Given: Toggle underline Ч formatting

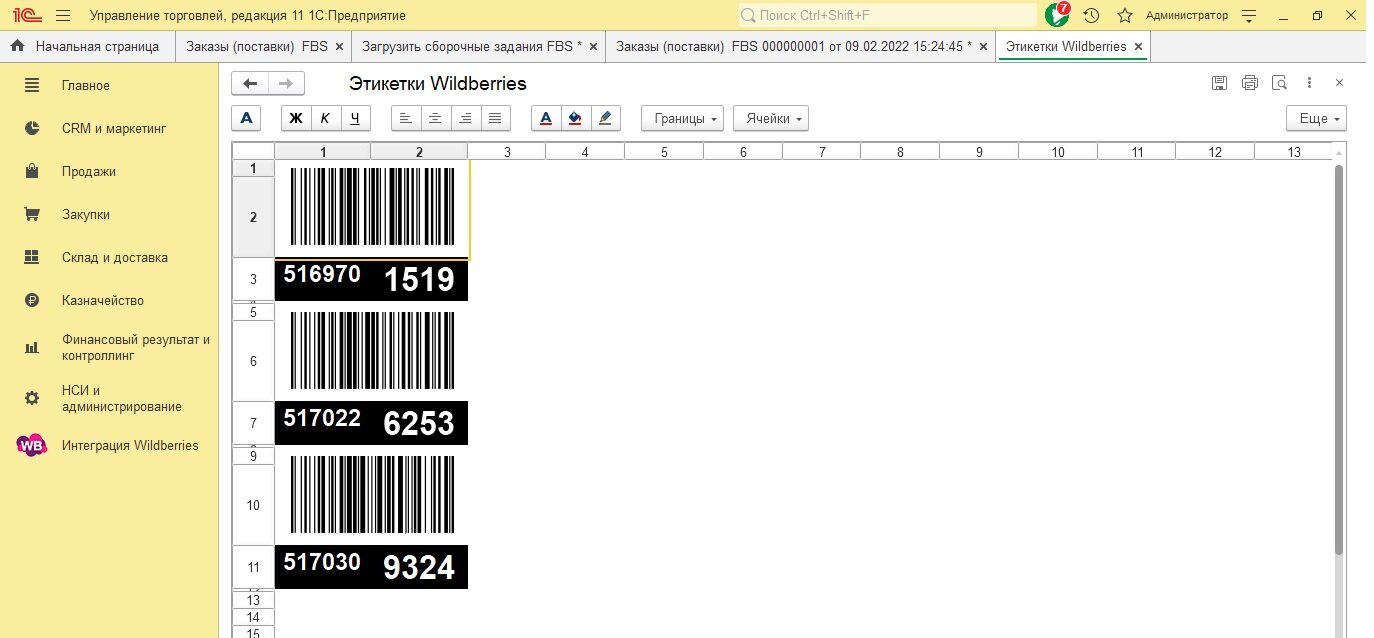Looking at the screenshot, I should point(356,118).
